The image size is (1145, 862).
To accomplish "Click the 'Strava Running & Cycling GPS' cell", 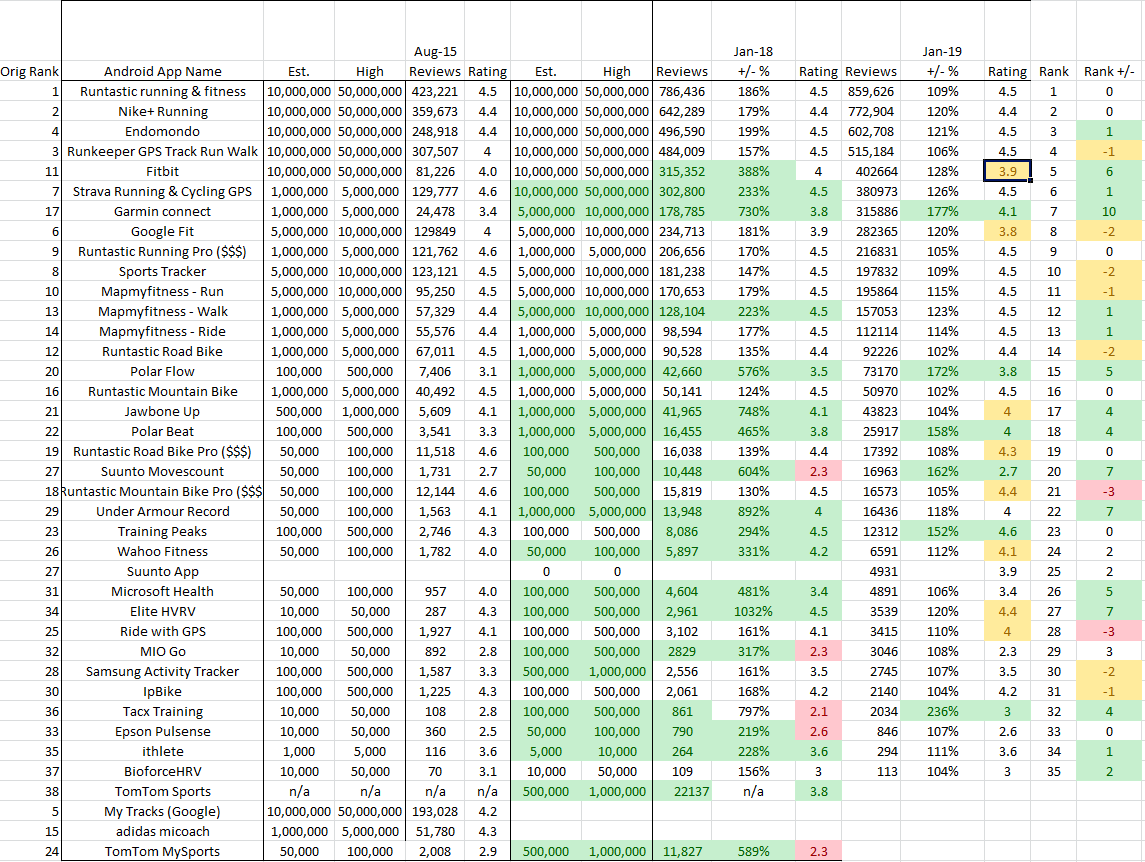I will point(162,191).
